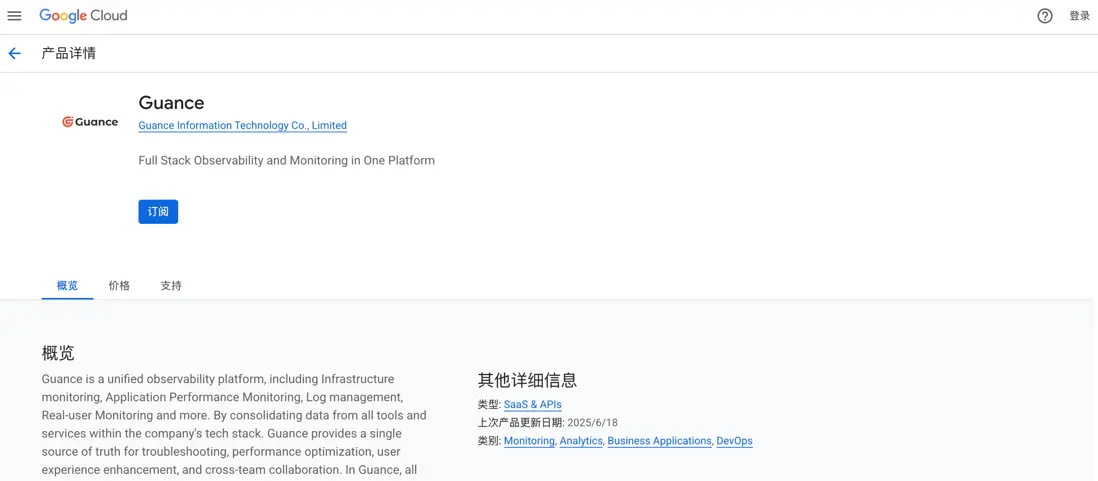
Task: Open the Business Applications category link
Action: point(659,441)
